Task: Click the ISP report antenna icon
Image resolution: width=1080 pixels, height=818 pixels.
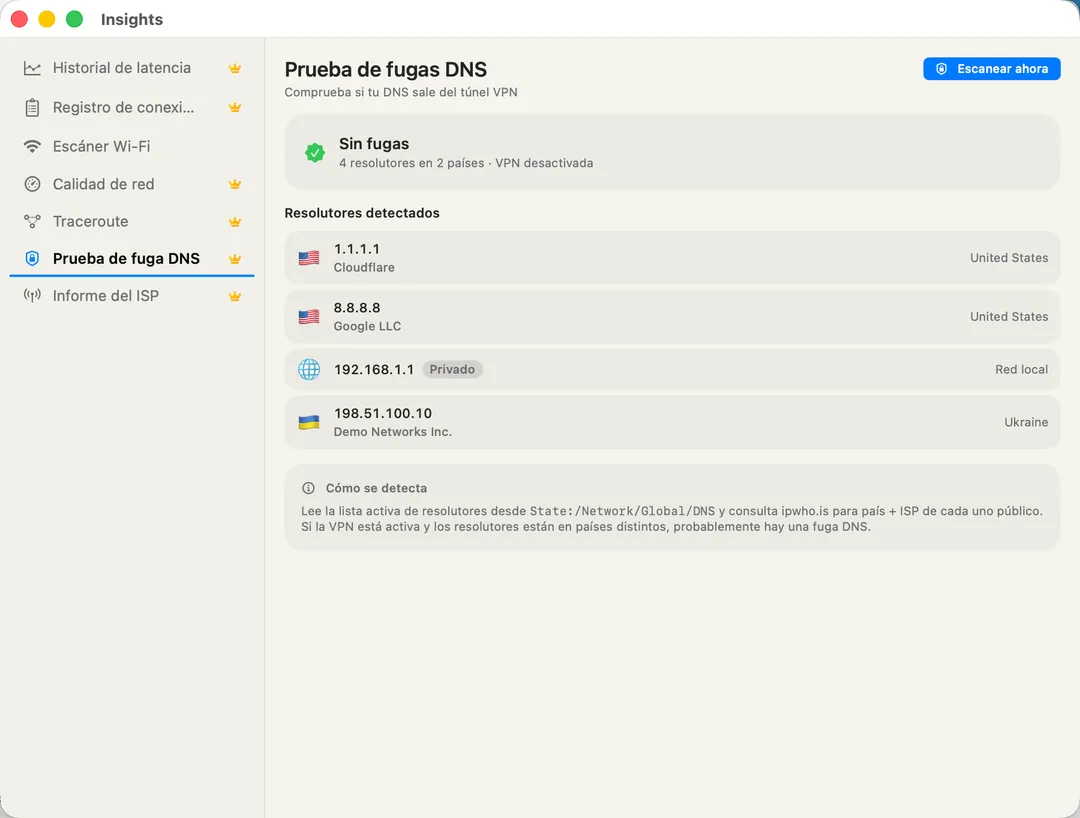Action: coord(32,295)
